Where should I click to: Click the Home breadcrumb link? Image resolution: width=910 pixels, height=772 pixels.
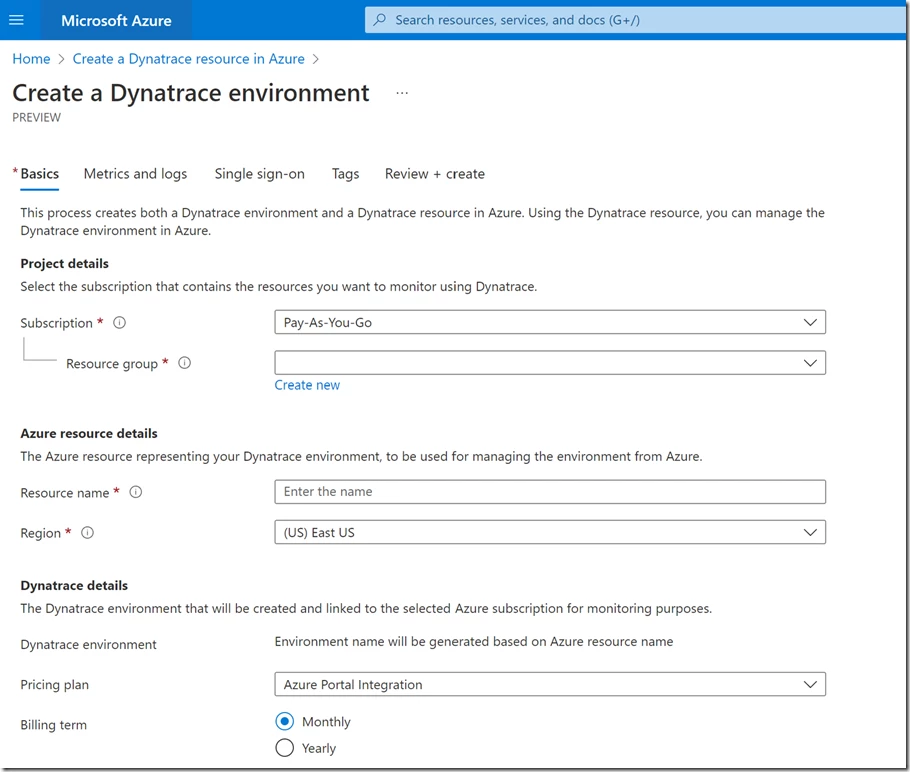(x=31, y=59)
